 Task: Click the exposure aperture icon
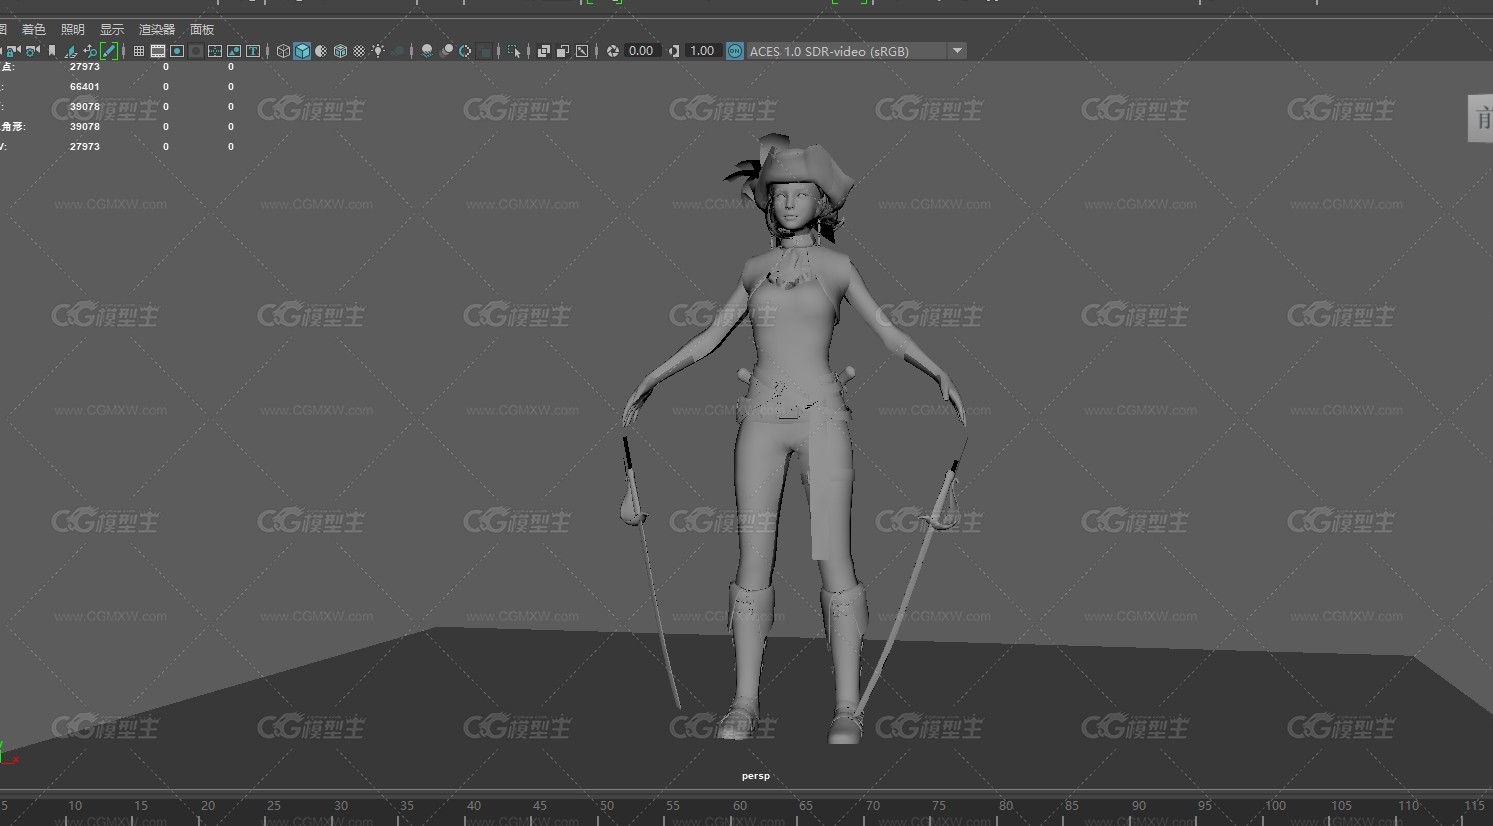[x=612, y=51]
